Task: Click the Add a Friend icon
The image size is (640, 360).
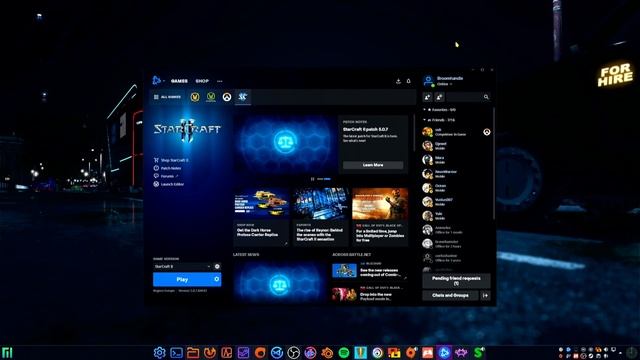Action: click(427, 97)
